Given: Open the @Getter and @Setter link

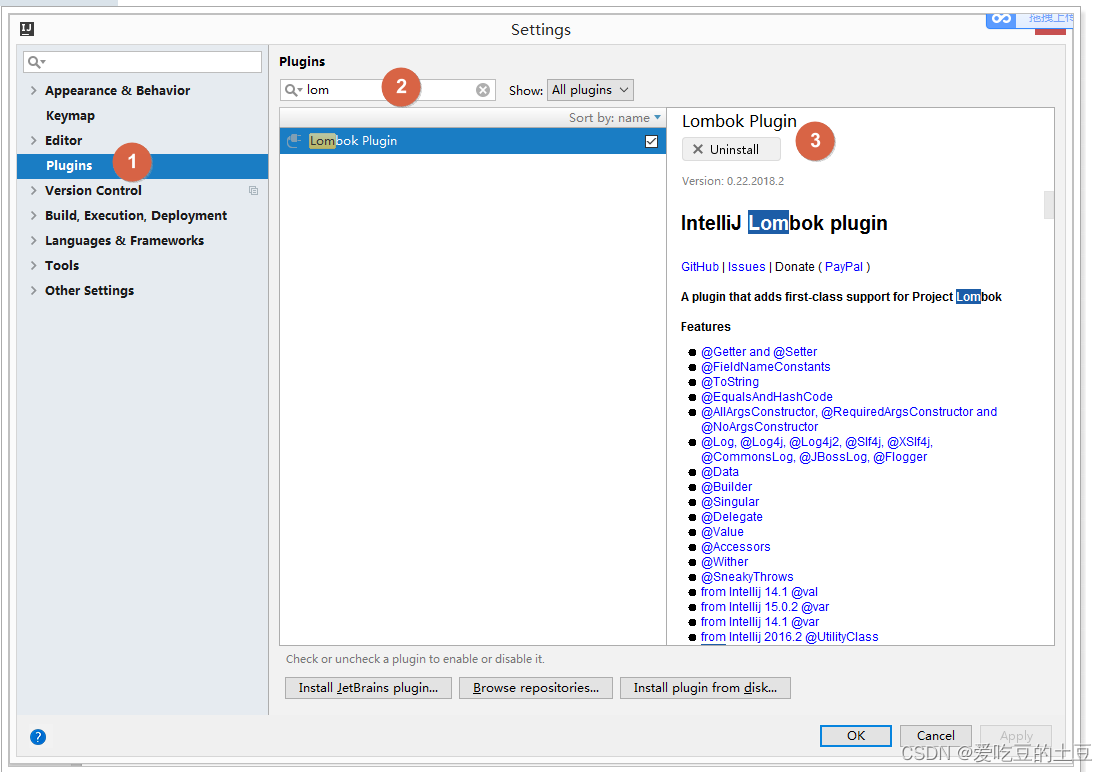Looking at the screenshot, I should coord(759,352).
